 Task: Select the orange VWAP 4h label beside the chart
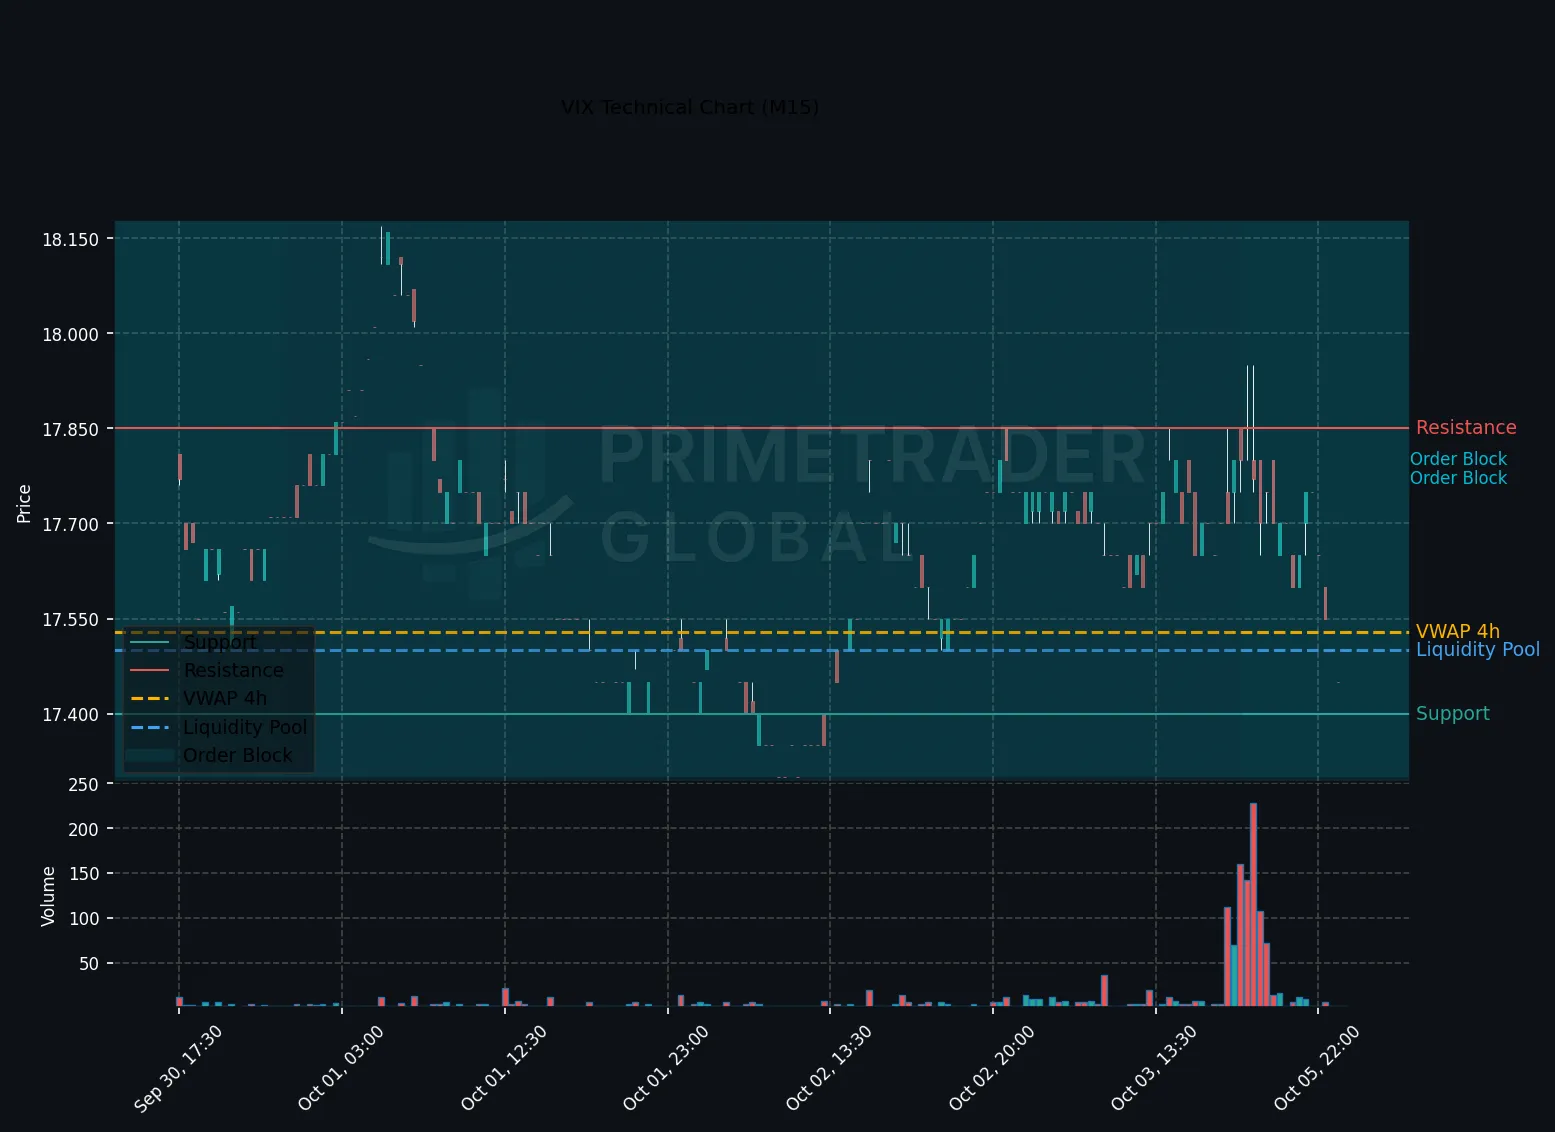tap(1458, 631)
